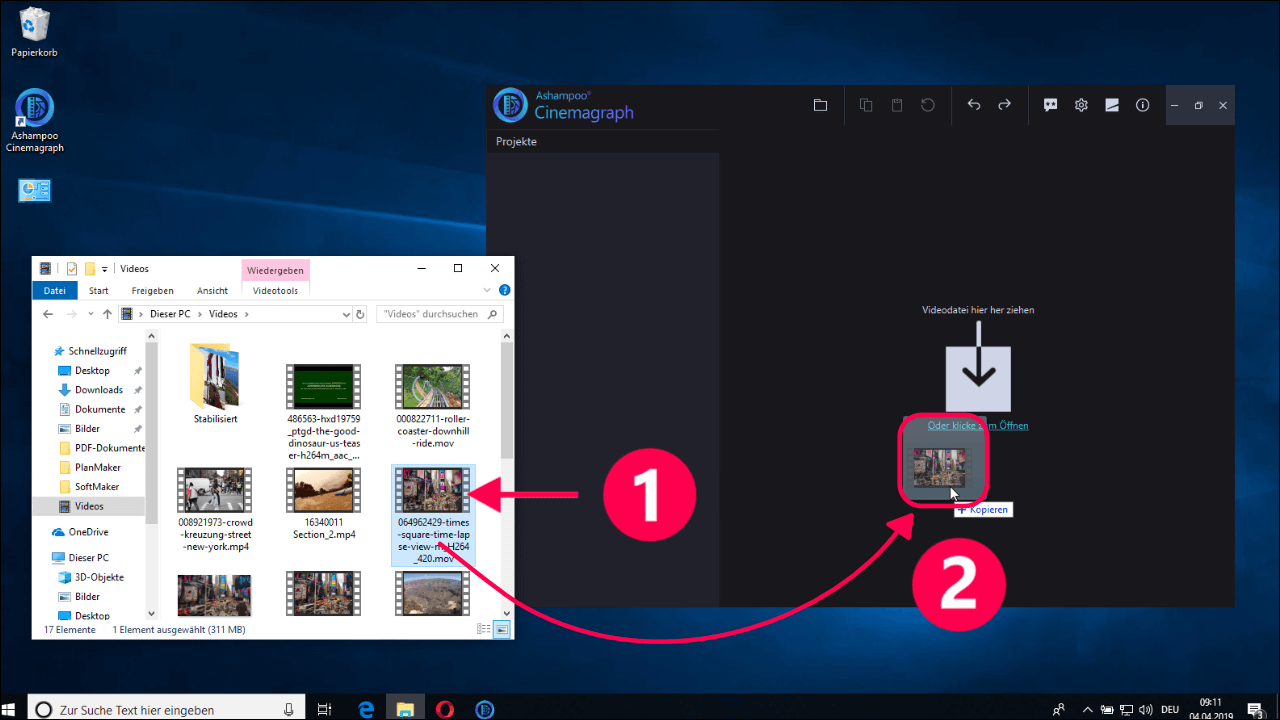
Task: Undo last action in Cinemagraph
Action: pos(974,105)
